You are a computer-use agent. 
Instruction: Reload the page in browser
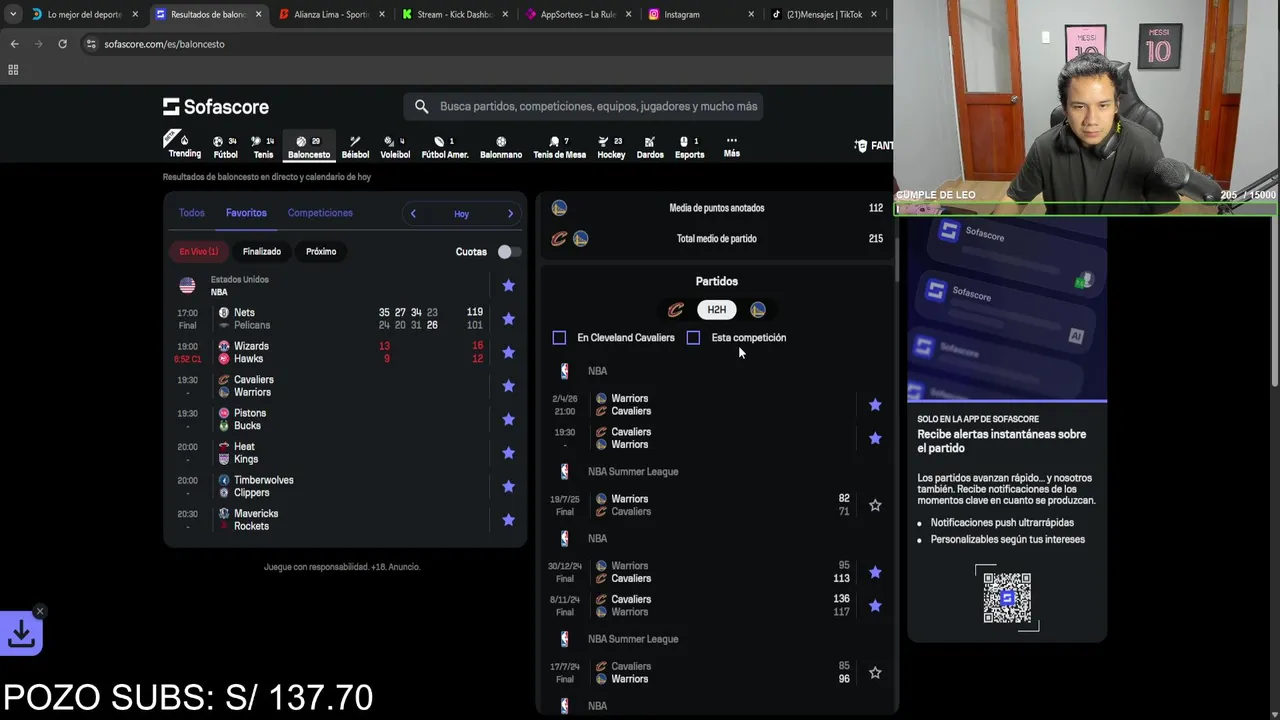click(62, 44)
